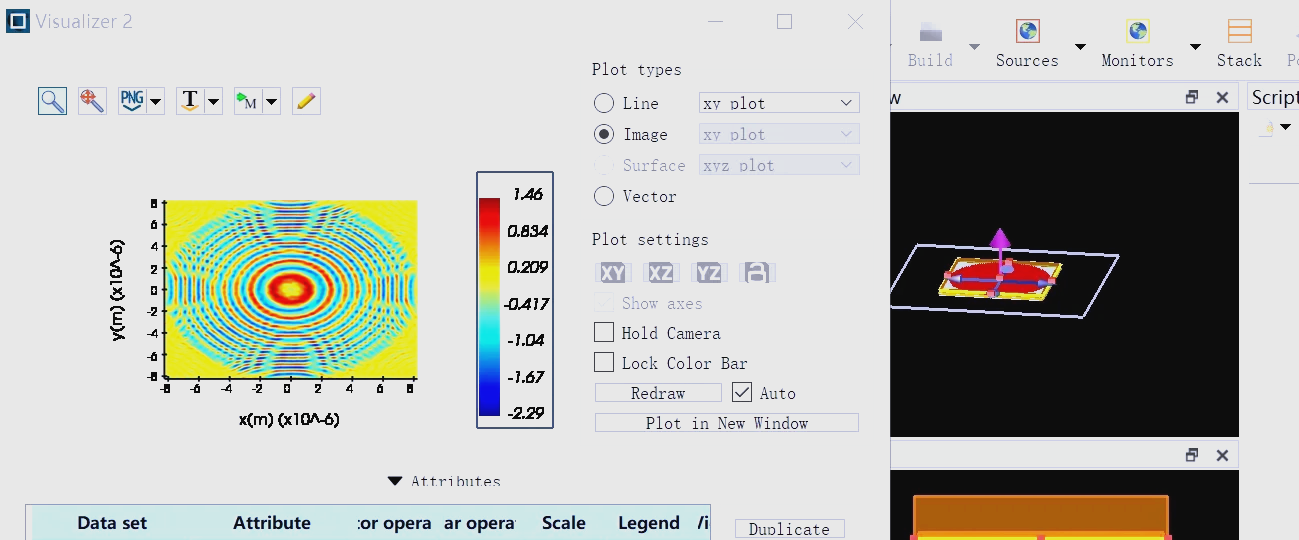1299x540 pixels.
Task: Select the Vector plot type
Action: pos(604,196)
